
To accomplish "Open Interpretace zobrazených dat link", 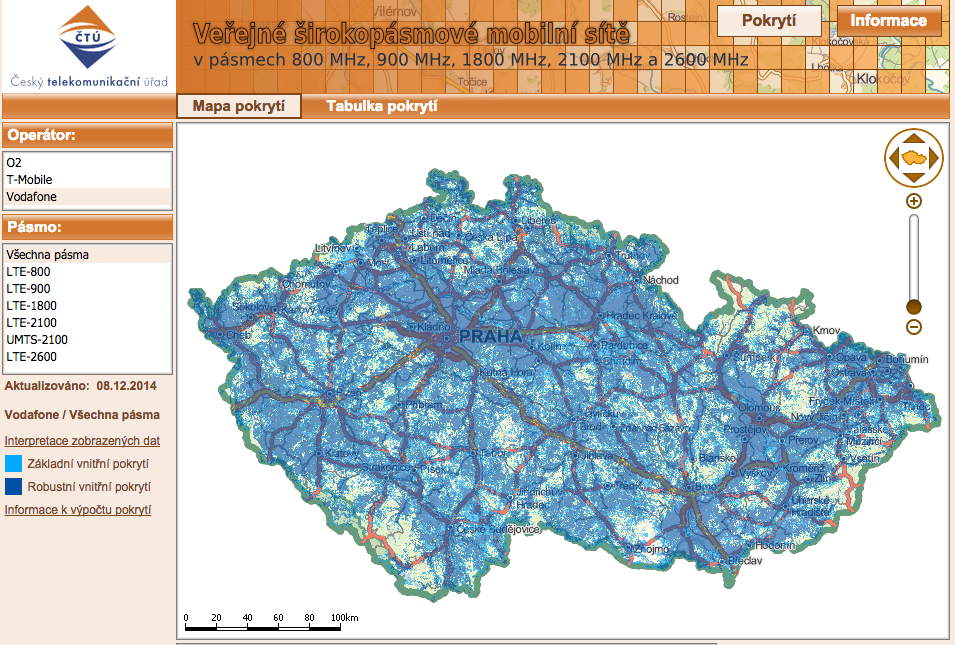I will [x=82, y=440].
